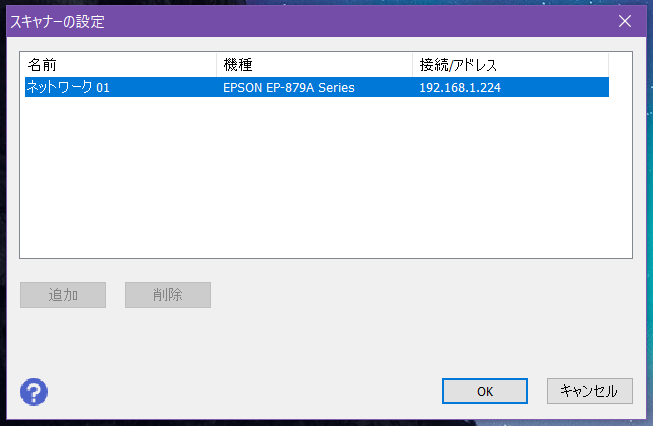Click divider between 名前 and 機種 columns
This screenshot has height=426, width=653.
pyautogui.click(x=217, y=65)
